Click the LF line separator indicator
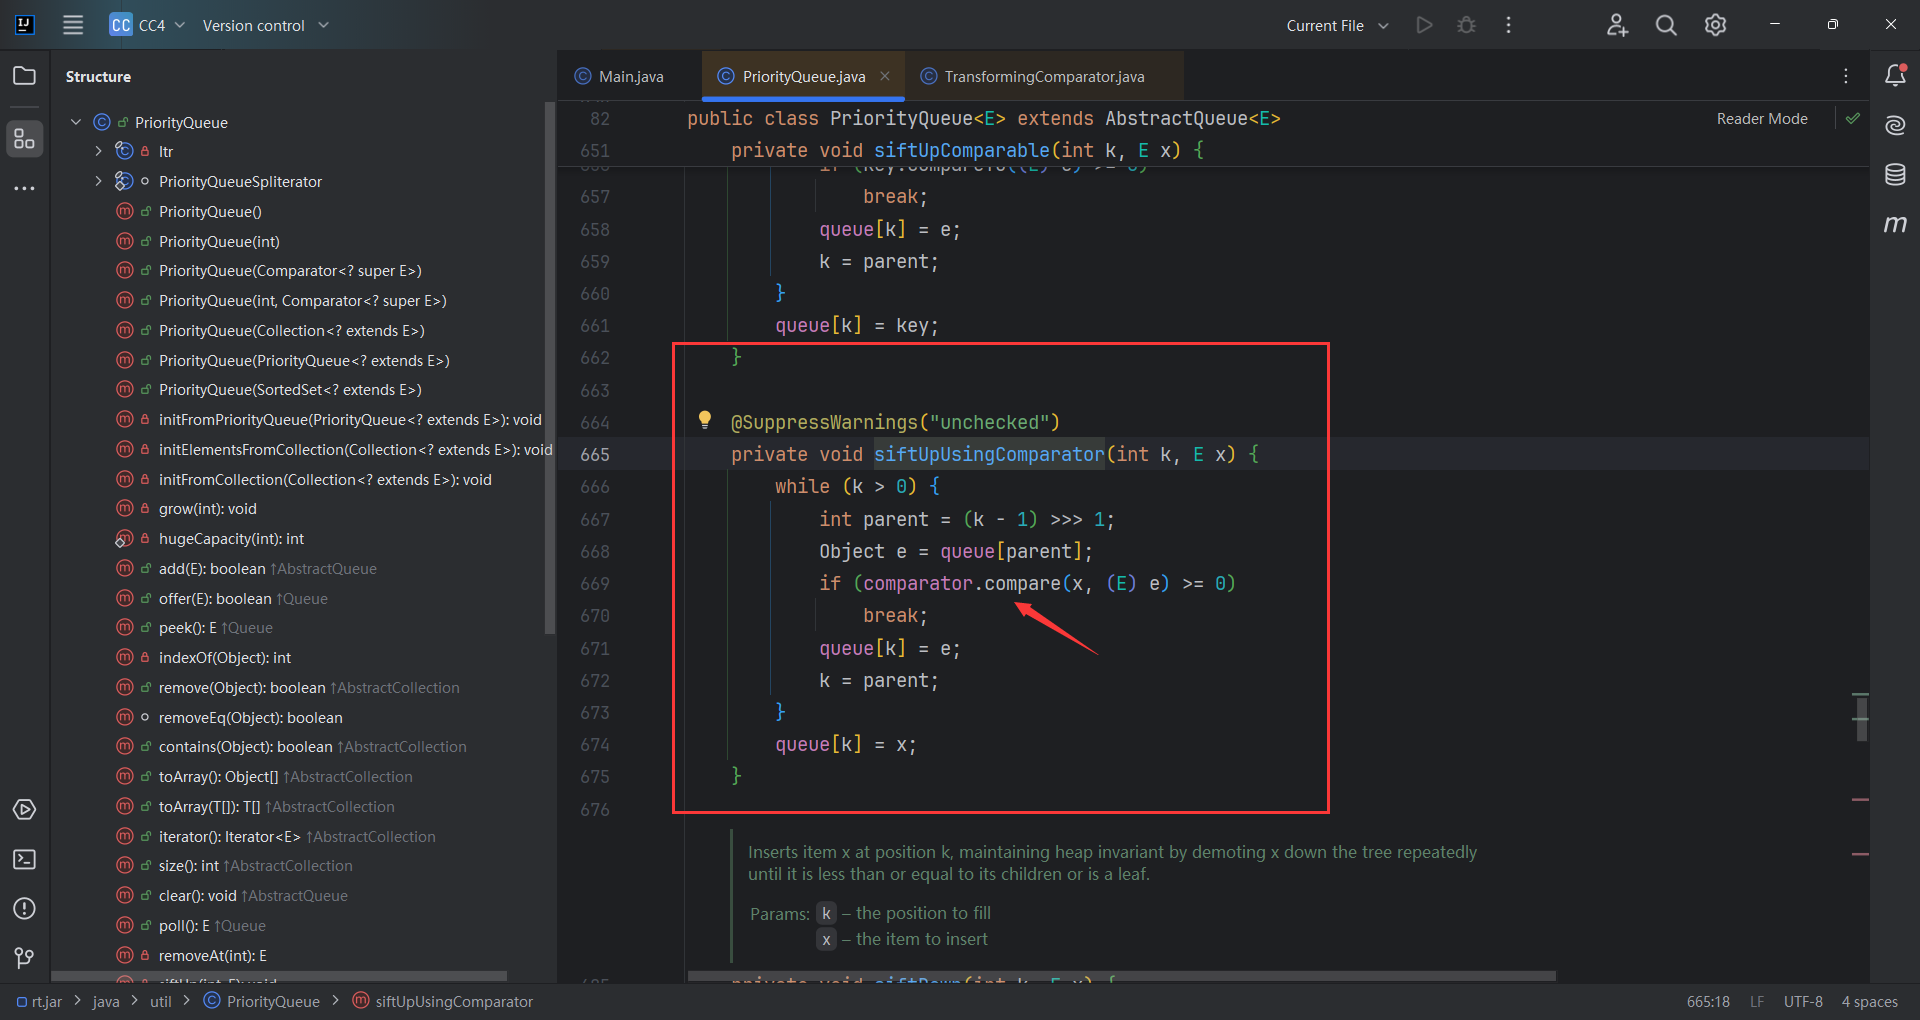 (1757, 1001)
